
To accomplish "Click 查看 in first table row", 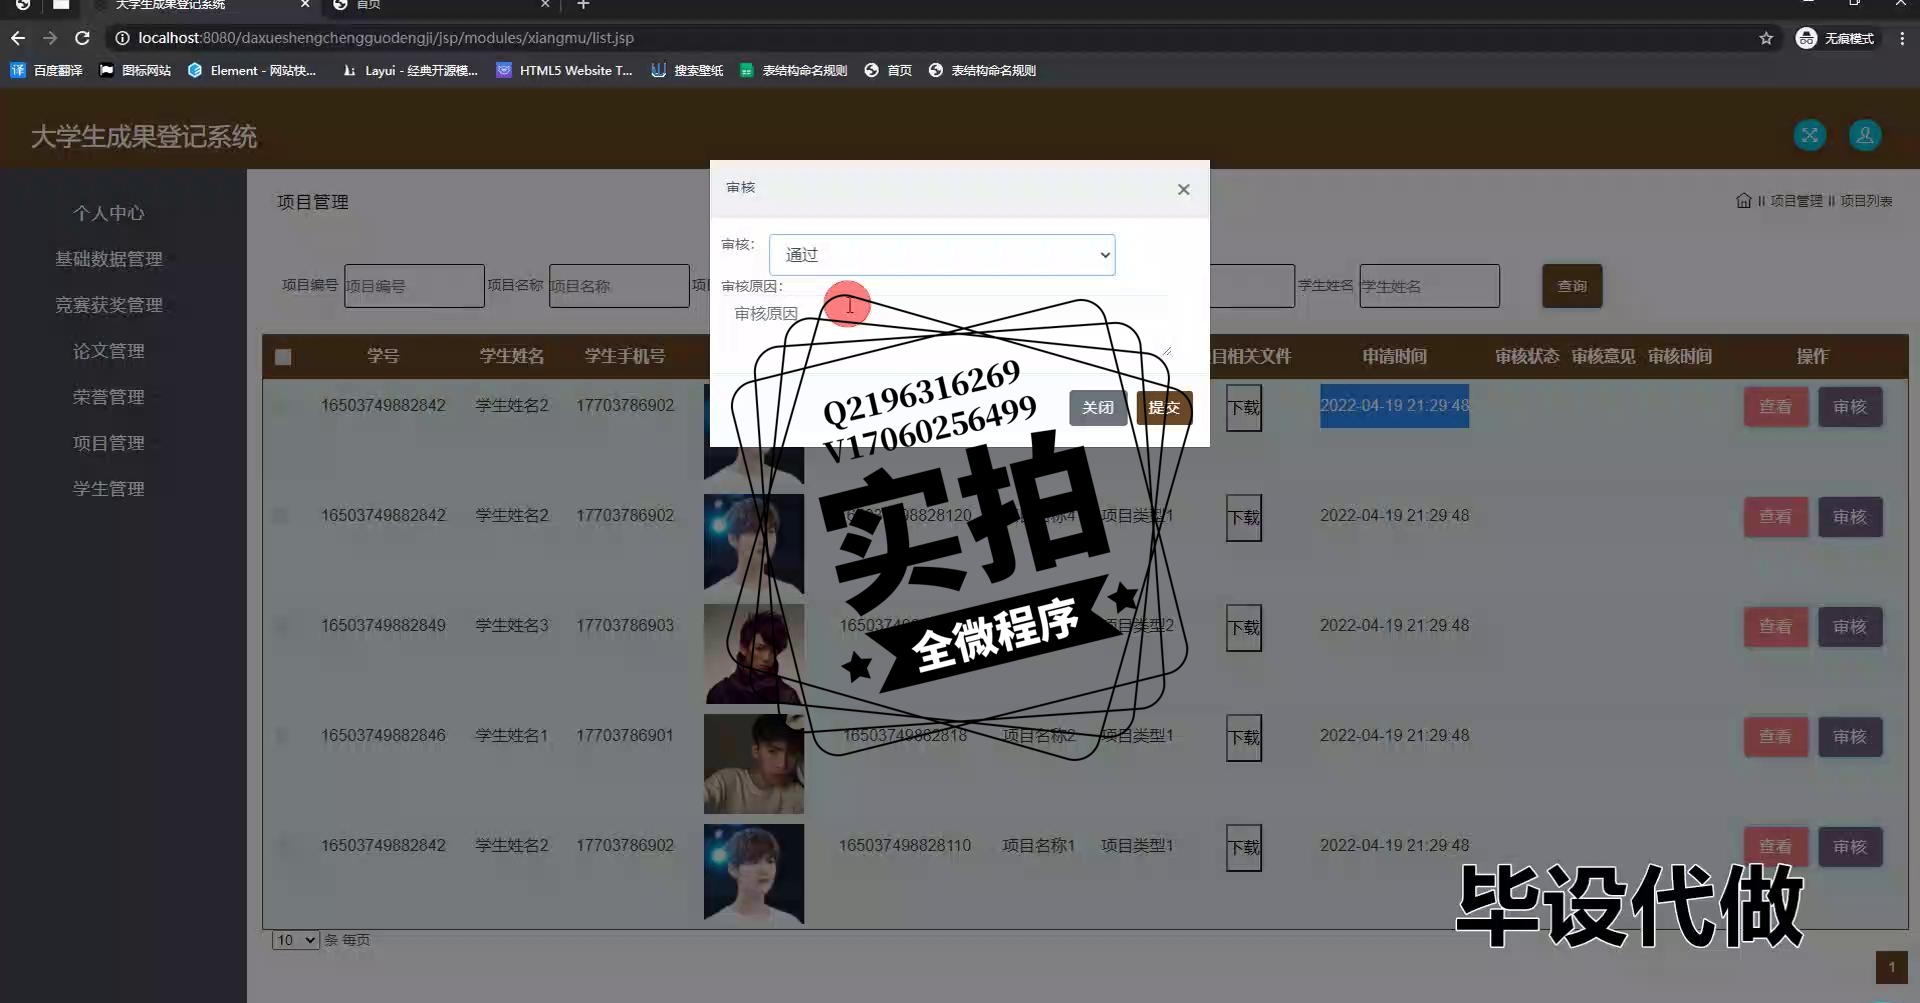I will click(1776, 407).
